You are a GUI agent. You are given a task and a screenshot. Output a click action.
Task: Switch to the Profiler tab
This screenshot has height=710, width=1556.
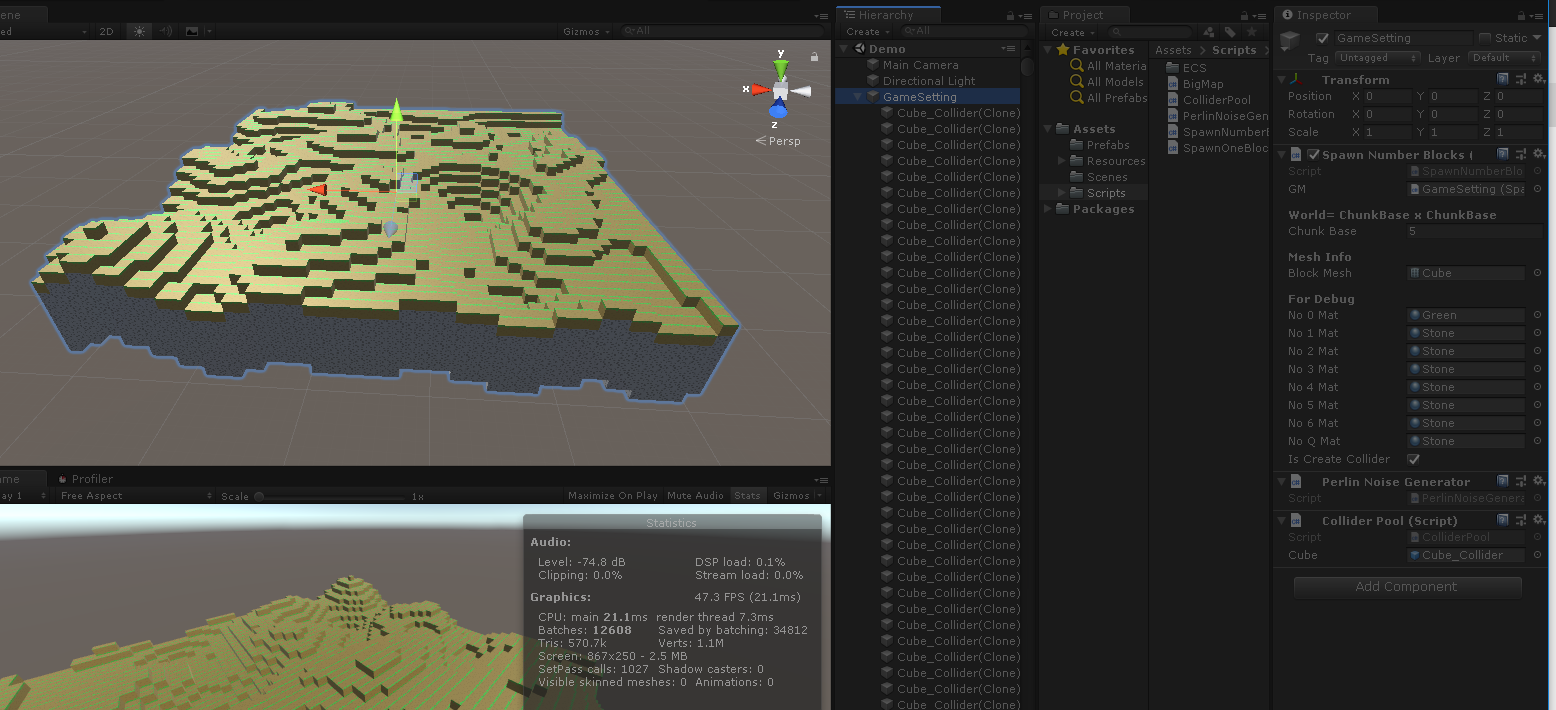pos(85,479)
